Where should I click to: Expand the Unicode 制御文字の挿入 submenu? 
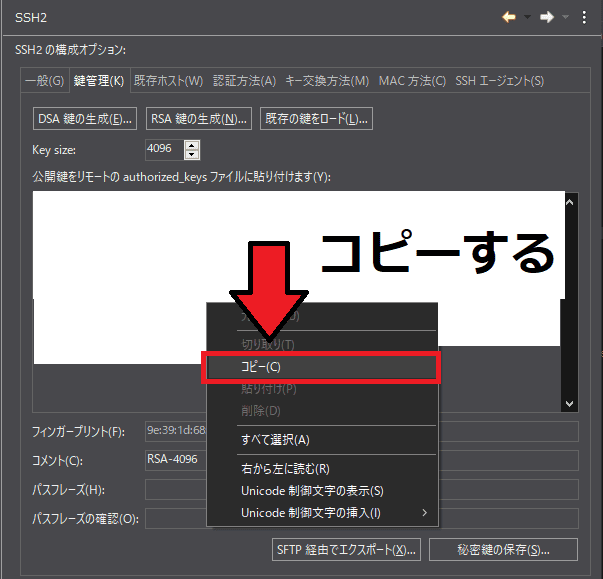[x=425, y=513]
